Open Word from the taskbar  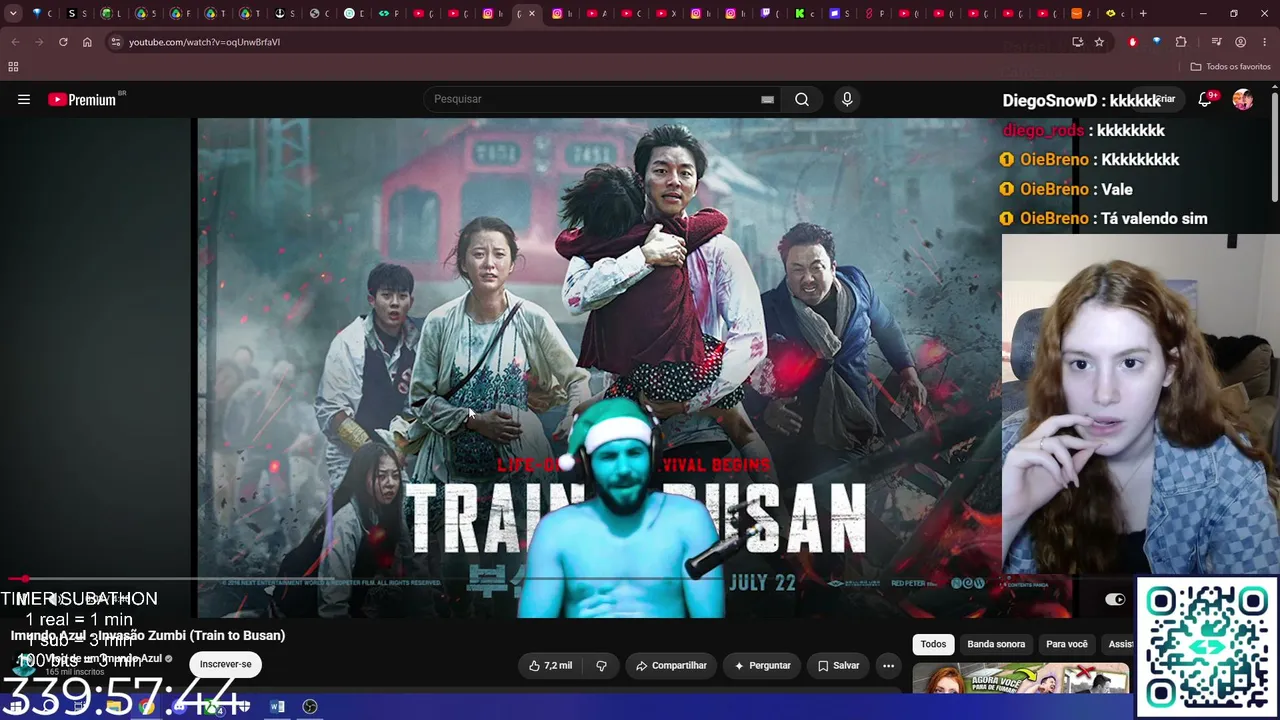coord(277,707)
